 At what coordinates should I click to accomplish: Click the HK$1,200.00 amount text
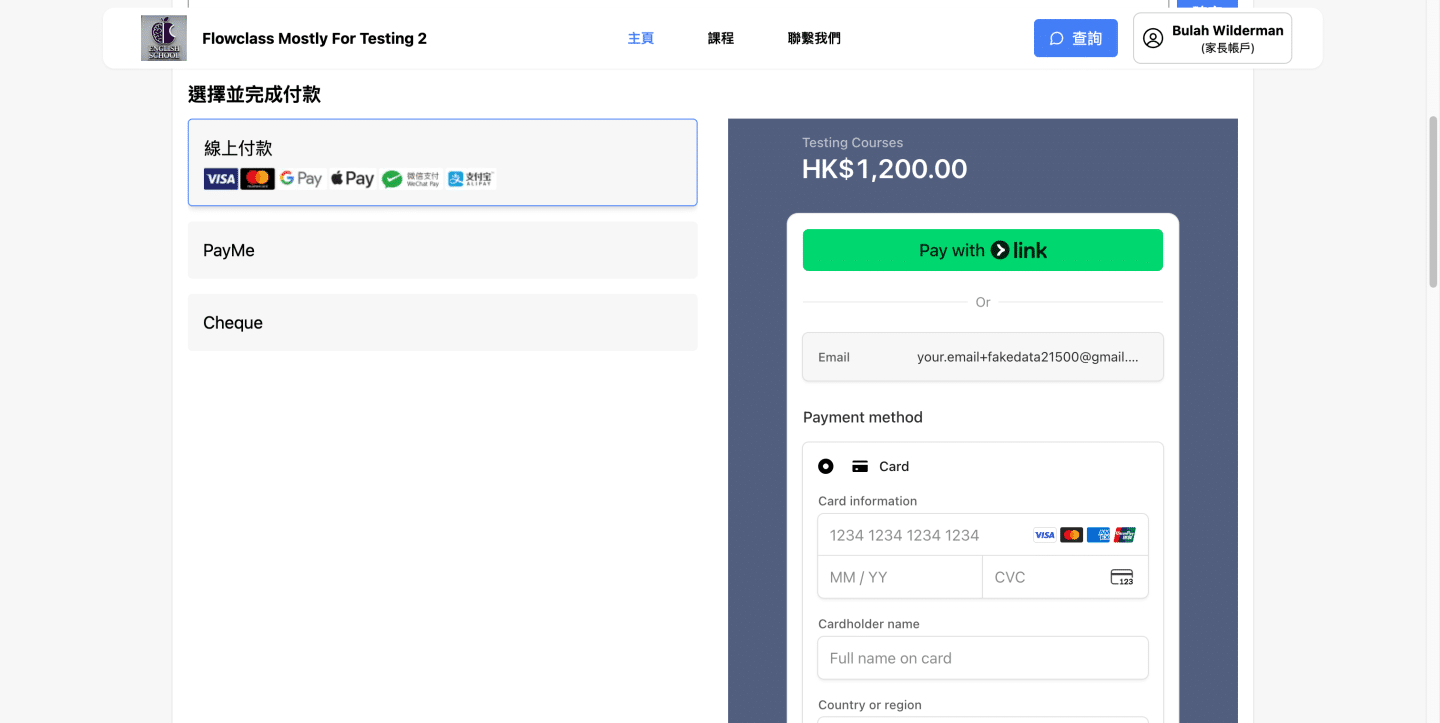coord(885,169)
